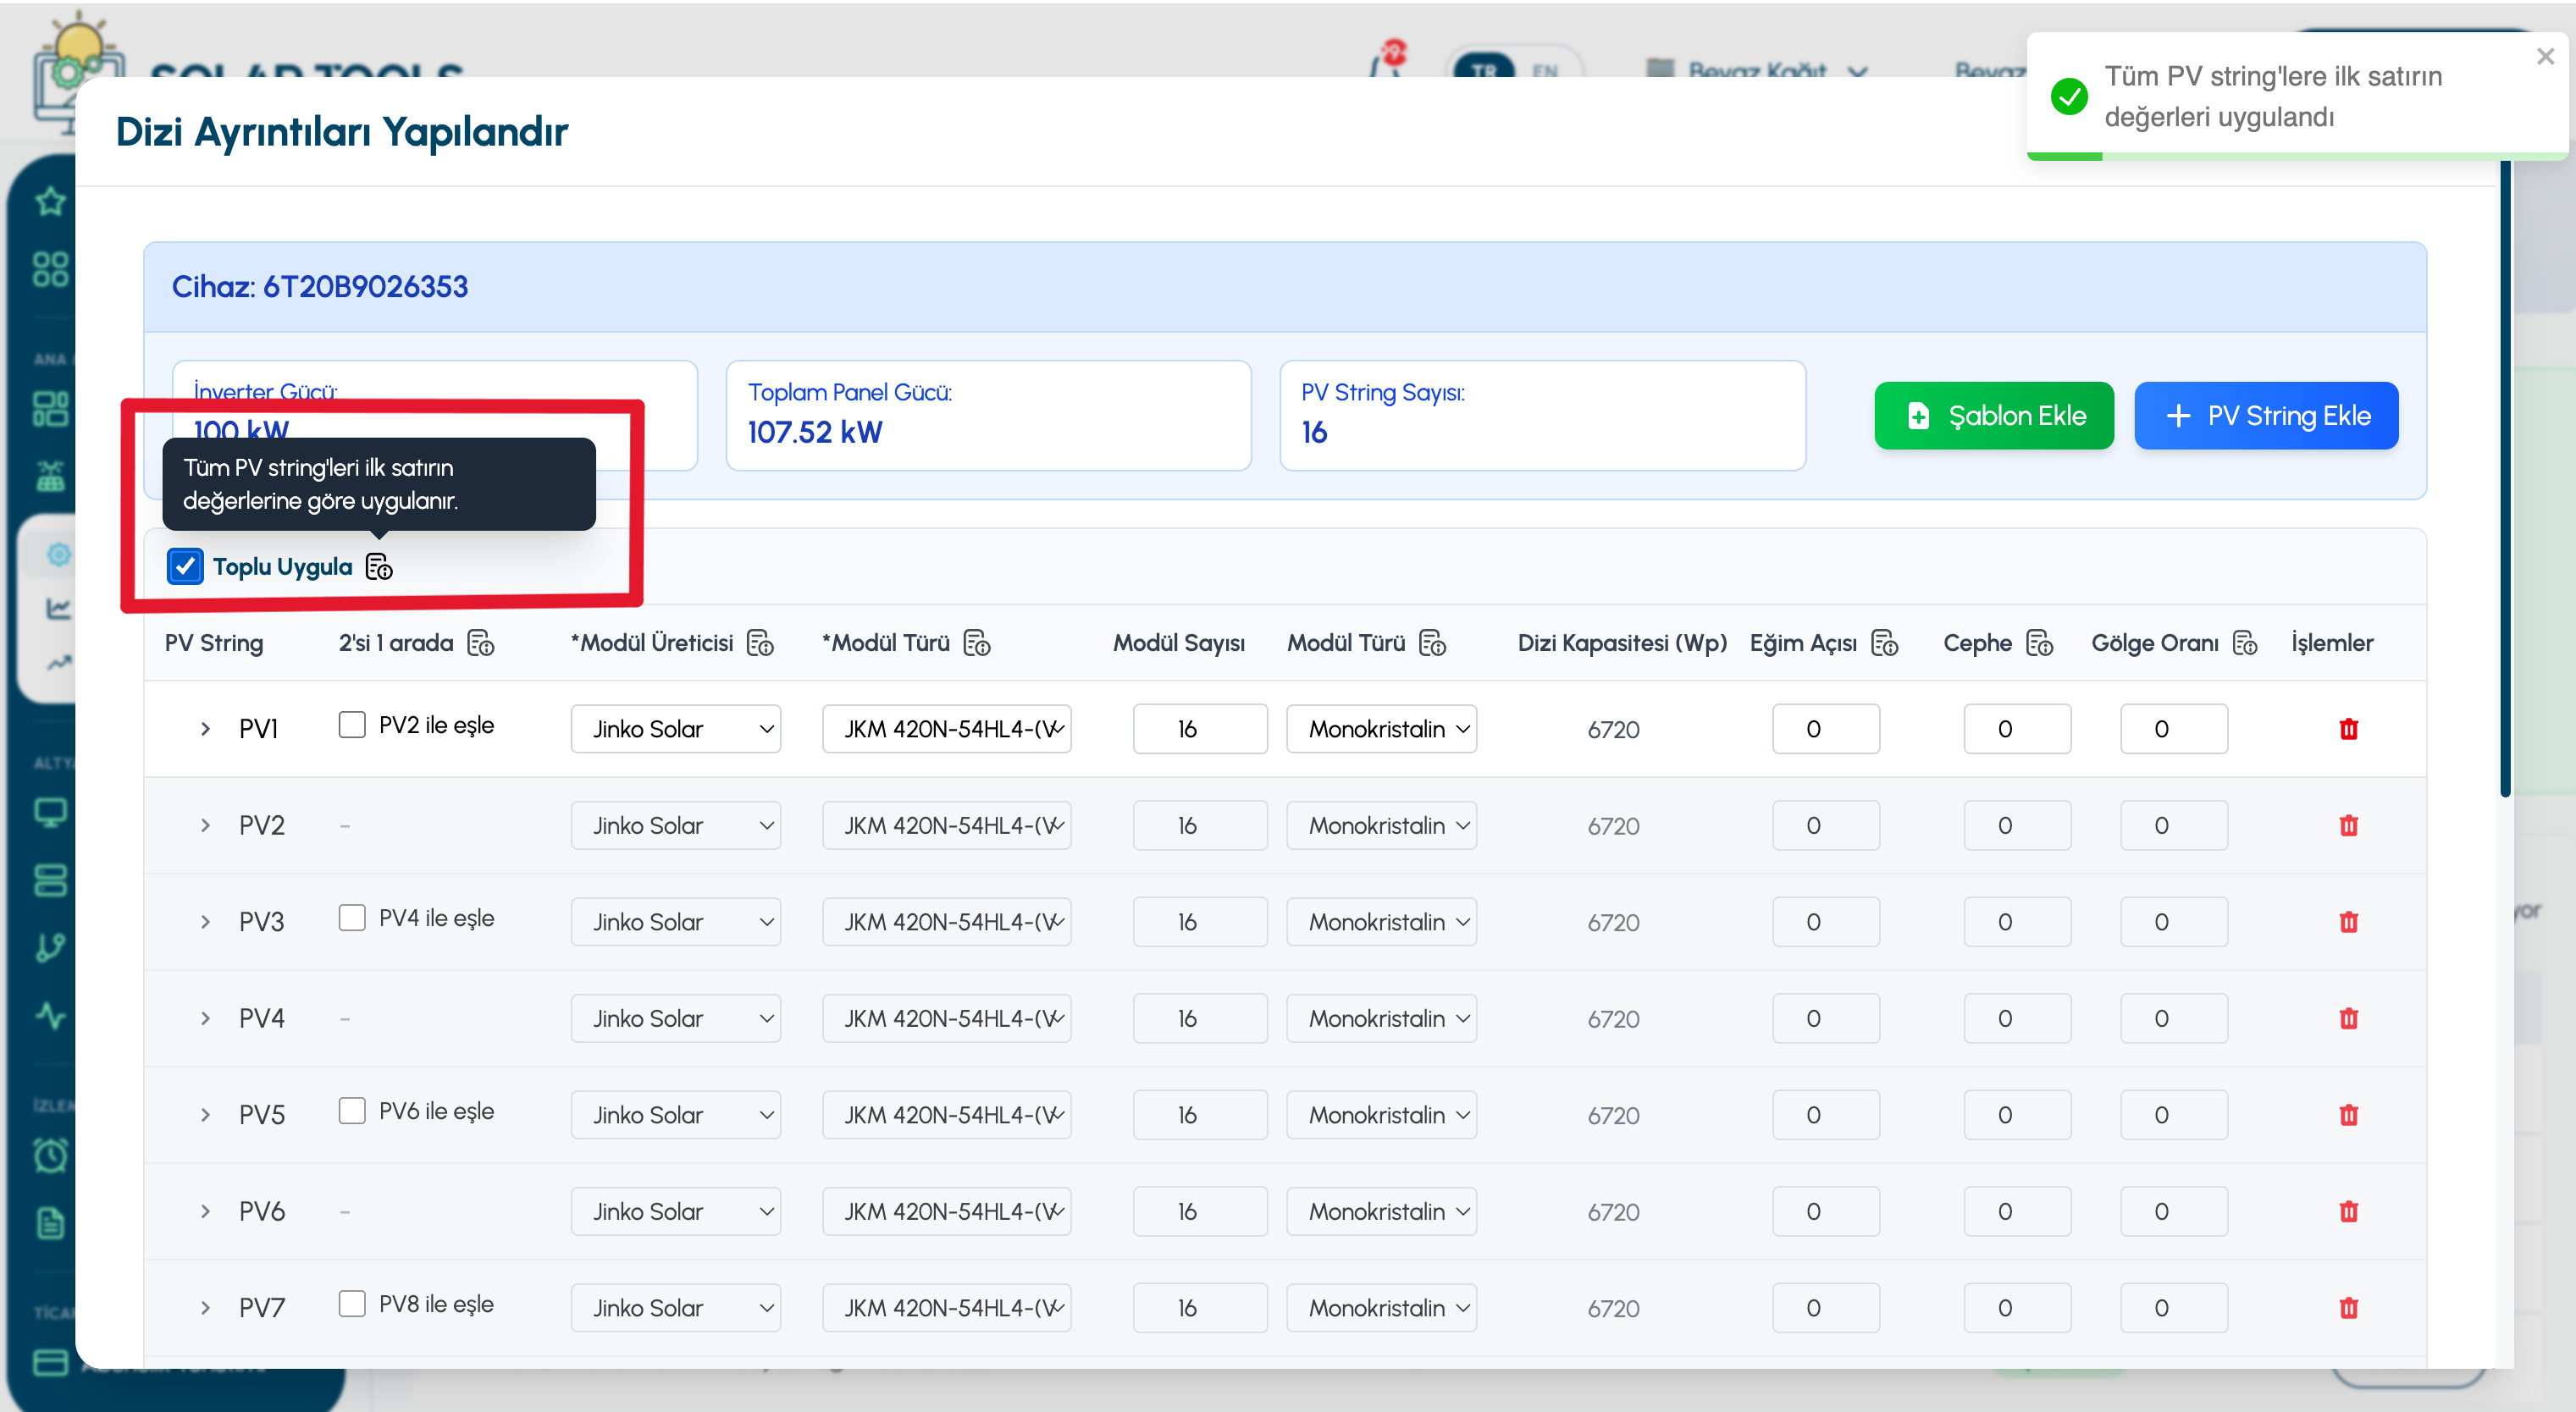This screenshot has height=1412, width=2576.
Task: Click the PV7 Modül Sayısı input field
Action: click(1200, 1308)
